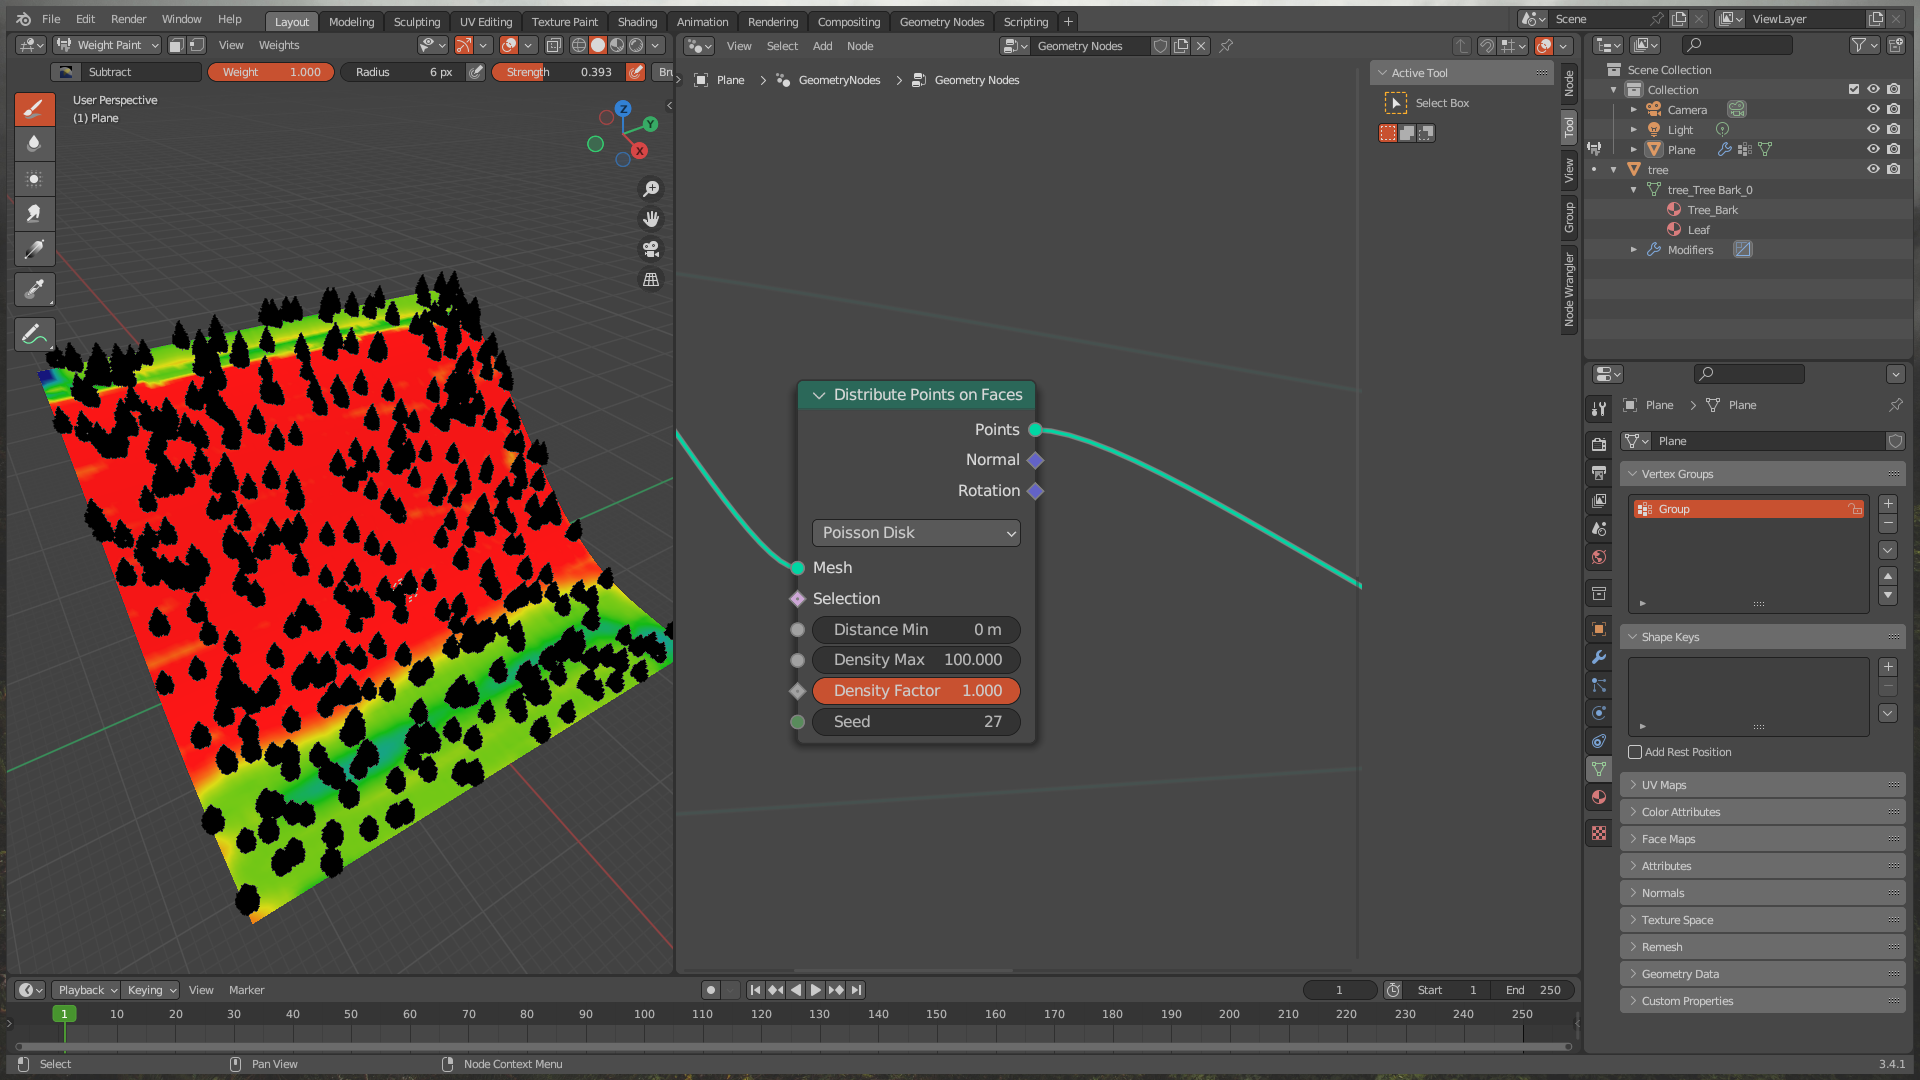Add a new vertex group with plus button
The width and height of the screenshot is (1920, 1080).
pyautogui.click(x=1888, y=504)
